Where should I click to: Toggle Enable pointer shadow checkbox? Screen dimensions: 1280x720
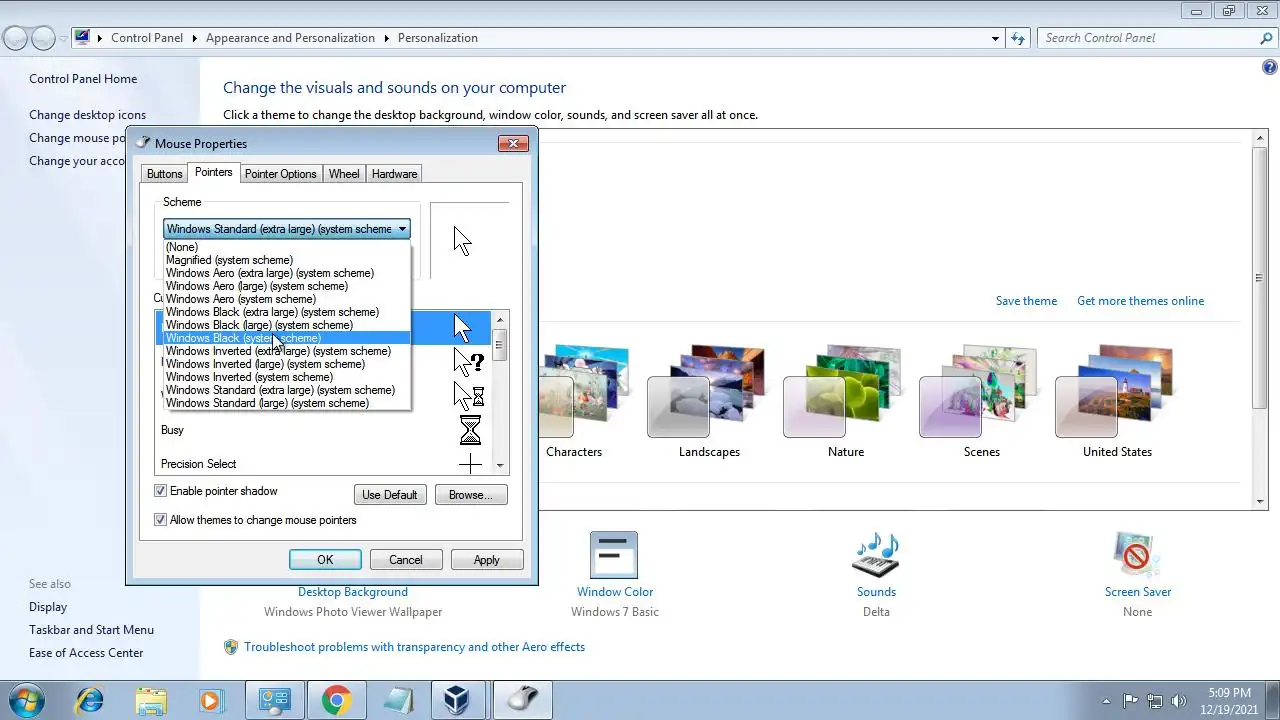click(x=160, y=491)
